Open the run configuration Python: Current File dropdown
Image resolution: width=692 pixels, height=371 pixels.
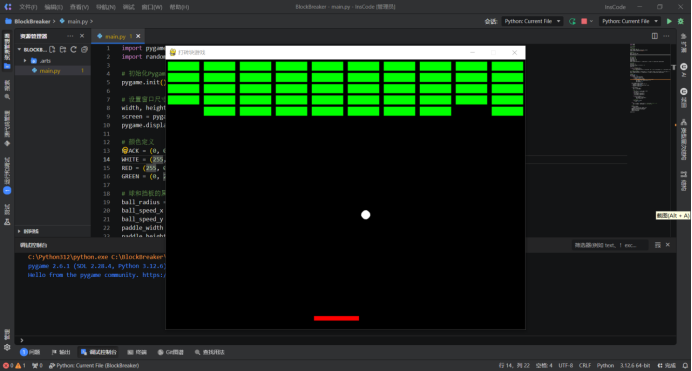click(x=630, y=21)
